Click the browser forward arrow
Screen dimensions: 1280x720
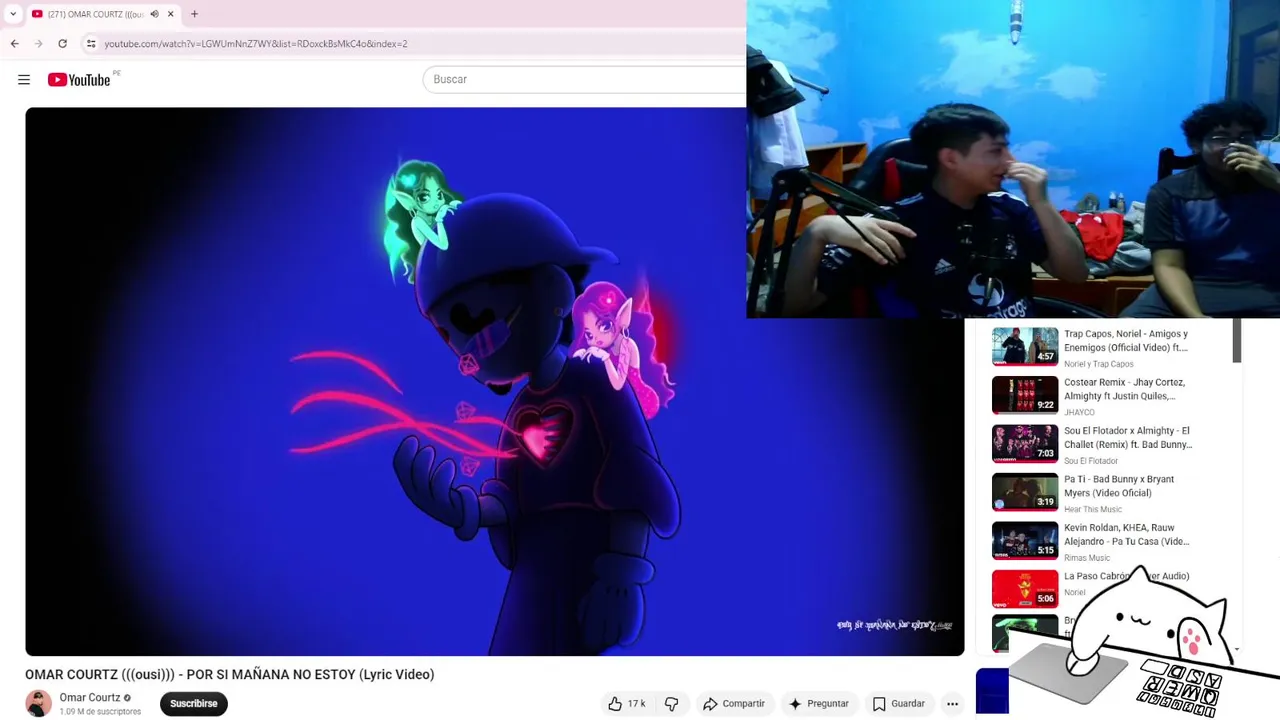[38, 44]
